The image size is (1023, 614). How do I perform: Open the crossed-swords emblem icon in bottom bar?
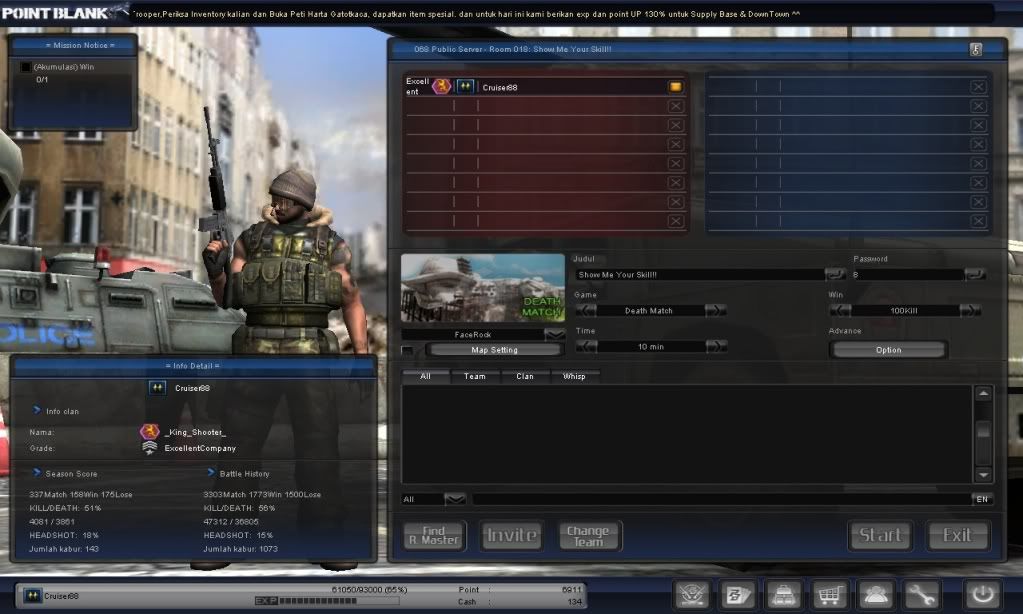[x=692, y=594]
